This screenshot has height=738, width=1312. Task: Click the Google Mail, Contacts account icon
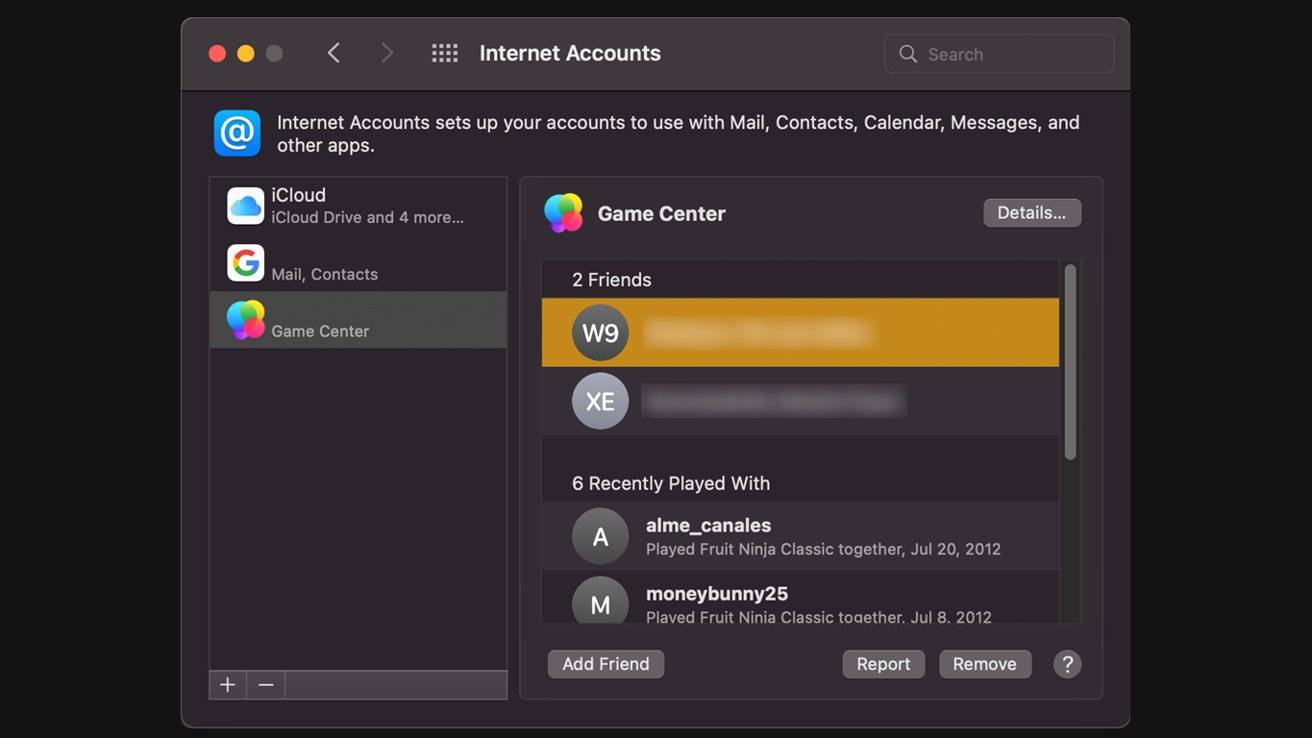245,263
